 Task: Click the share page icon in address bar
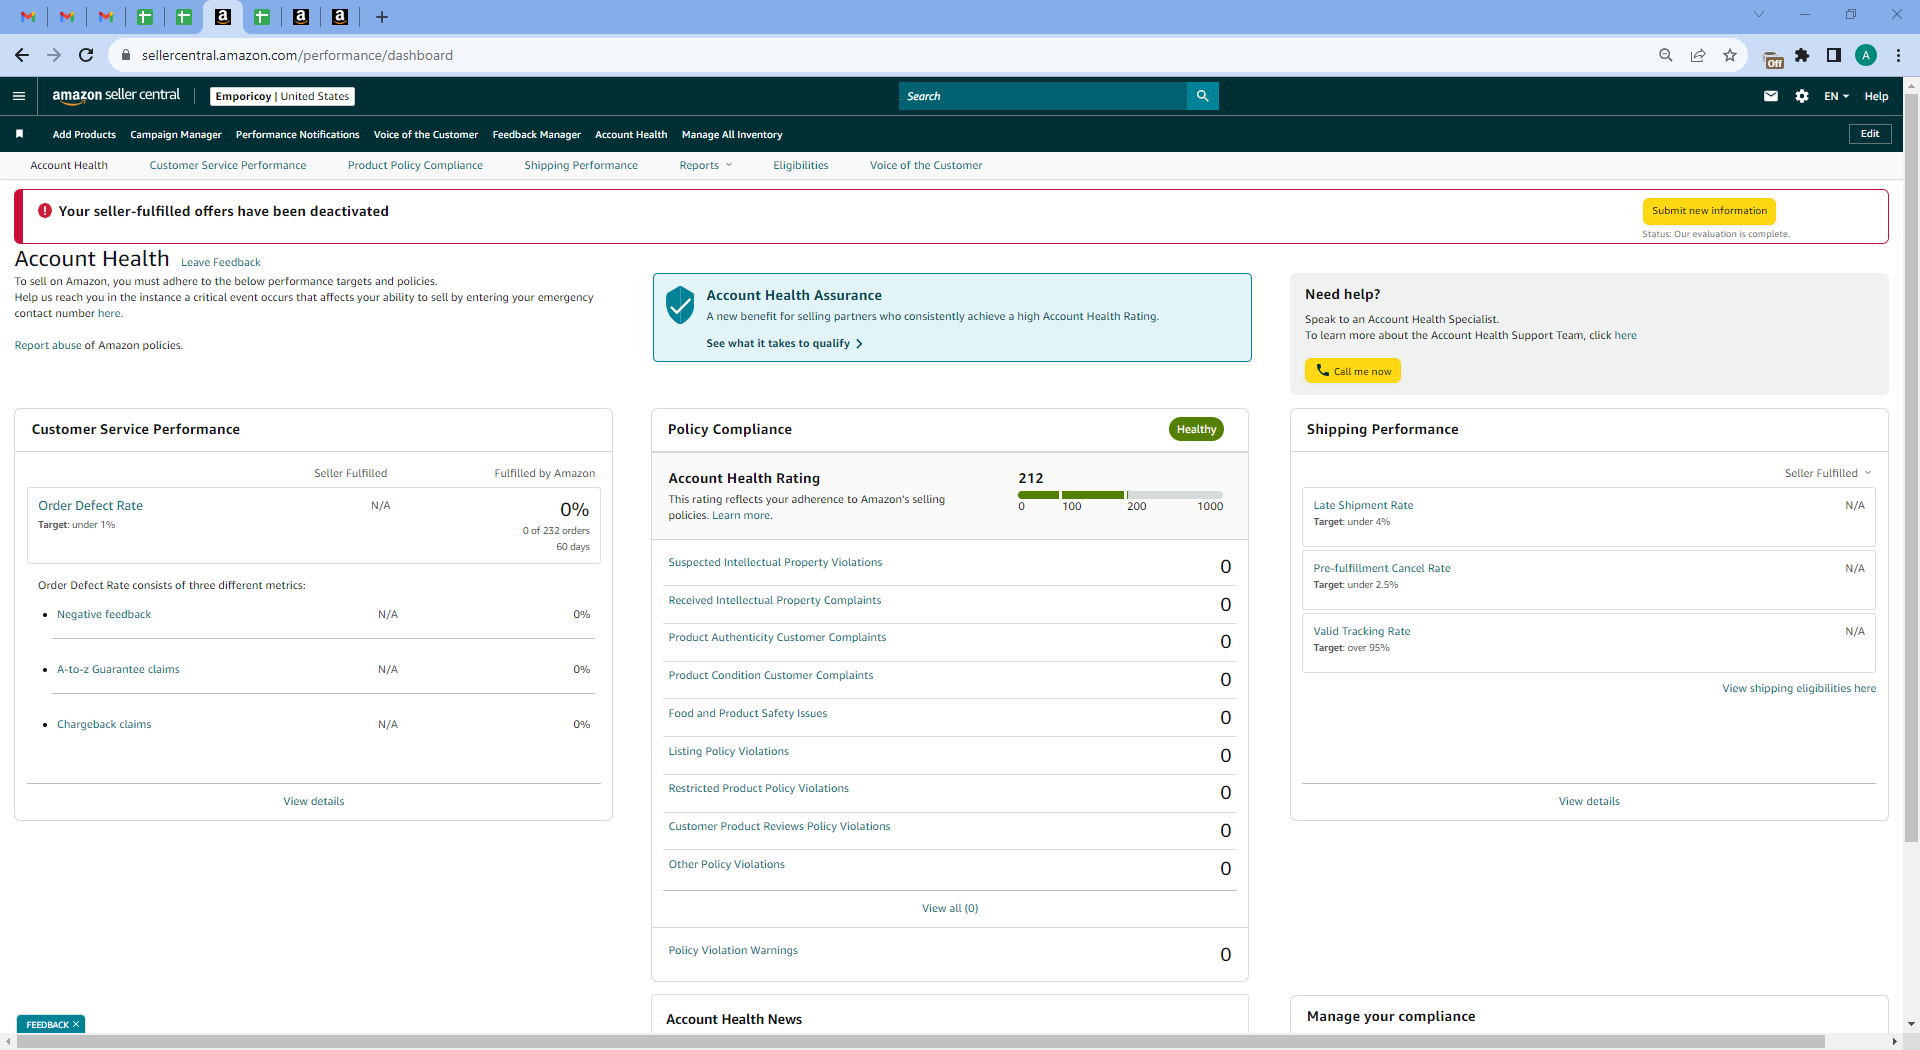1697,55
